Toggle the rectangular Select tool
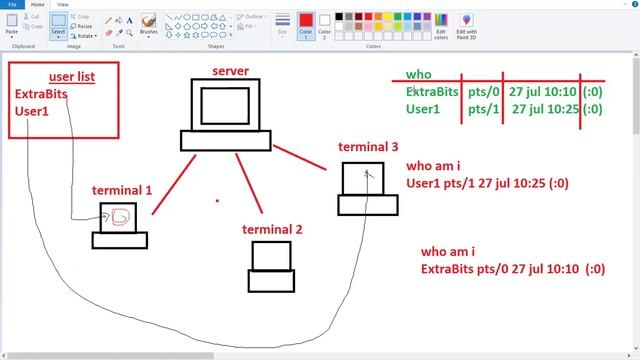Screen dimensions: 640x360 click(58, 20)
